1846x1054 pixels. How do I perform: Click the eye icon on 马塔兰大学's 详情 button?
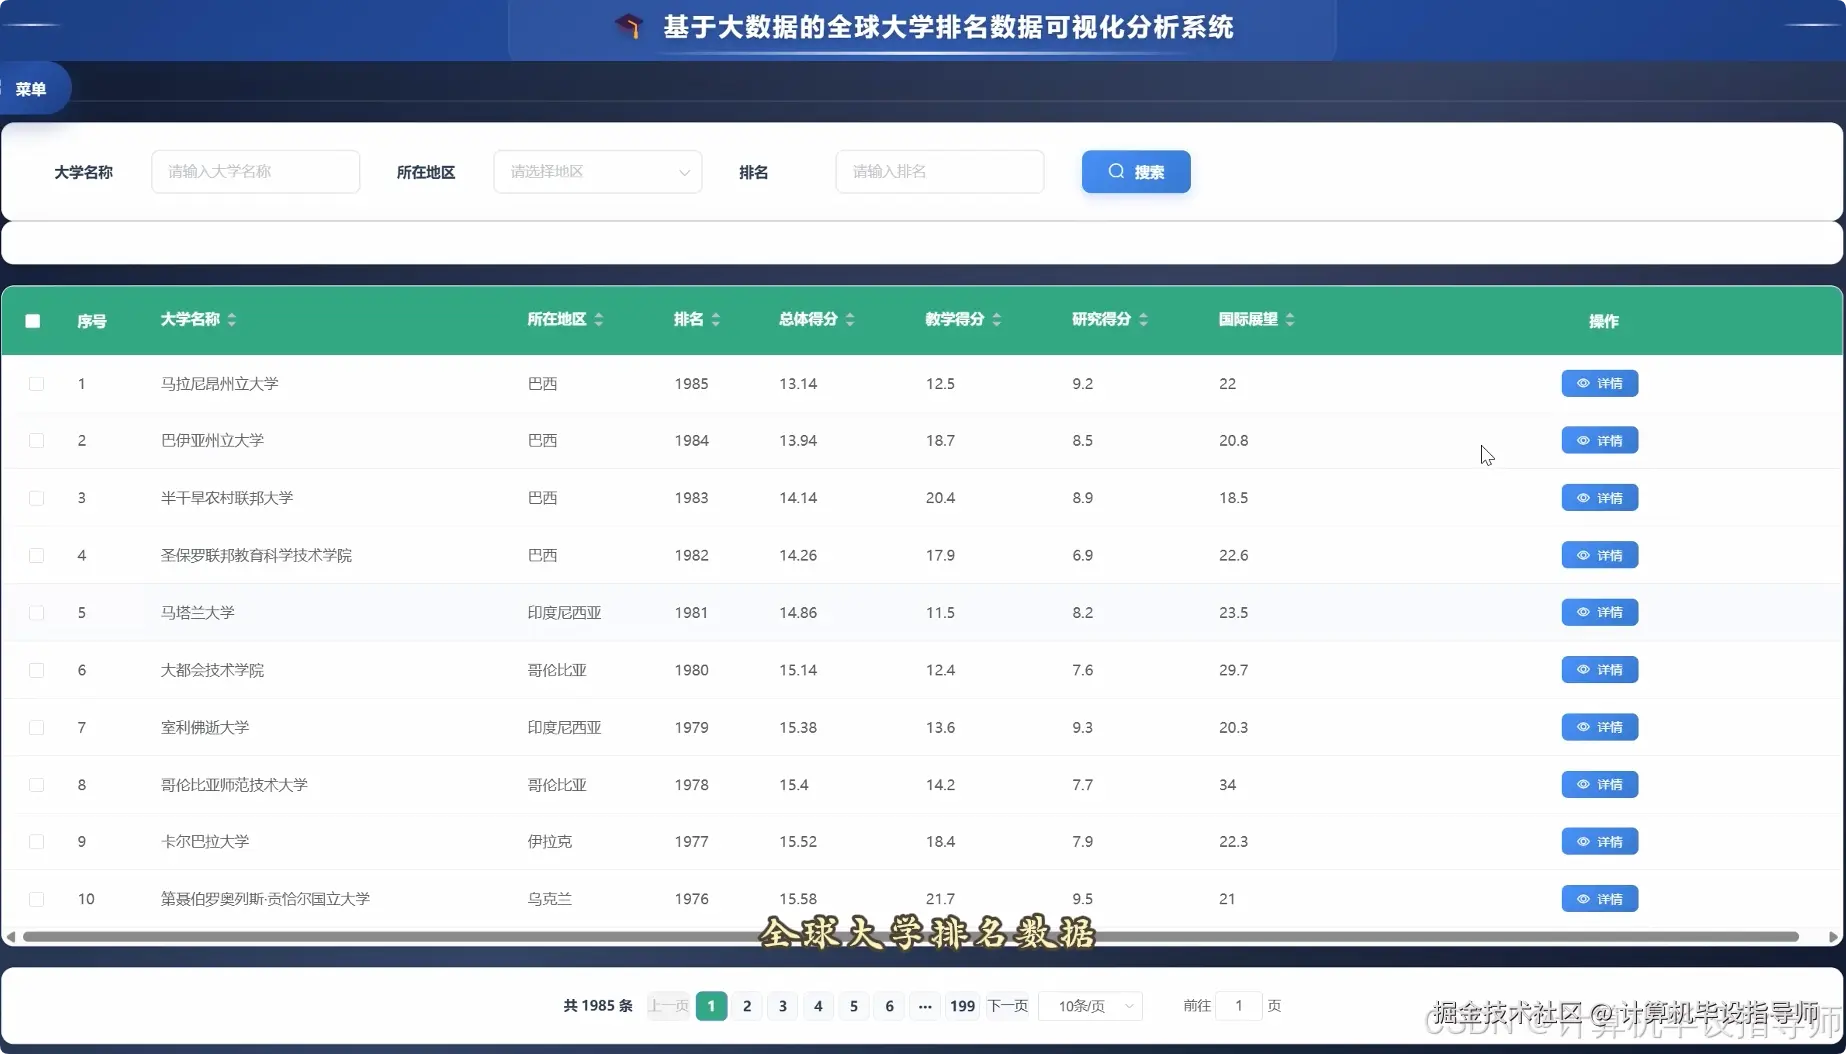1582,612
